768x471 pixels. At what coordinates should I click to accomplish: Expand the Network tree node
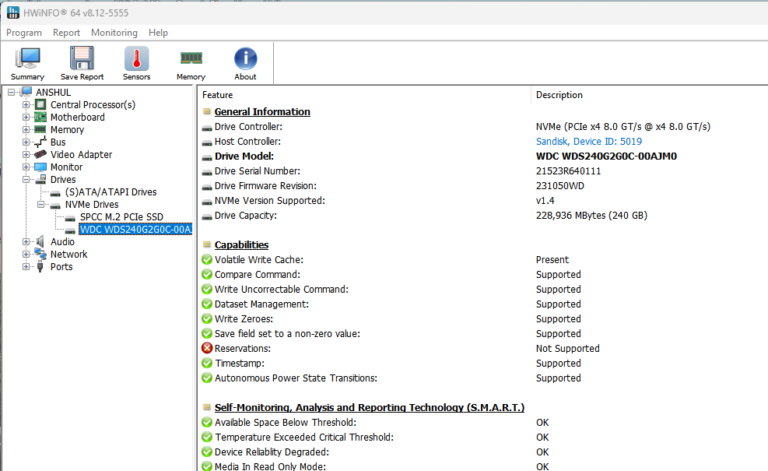tap(26, 254)
